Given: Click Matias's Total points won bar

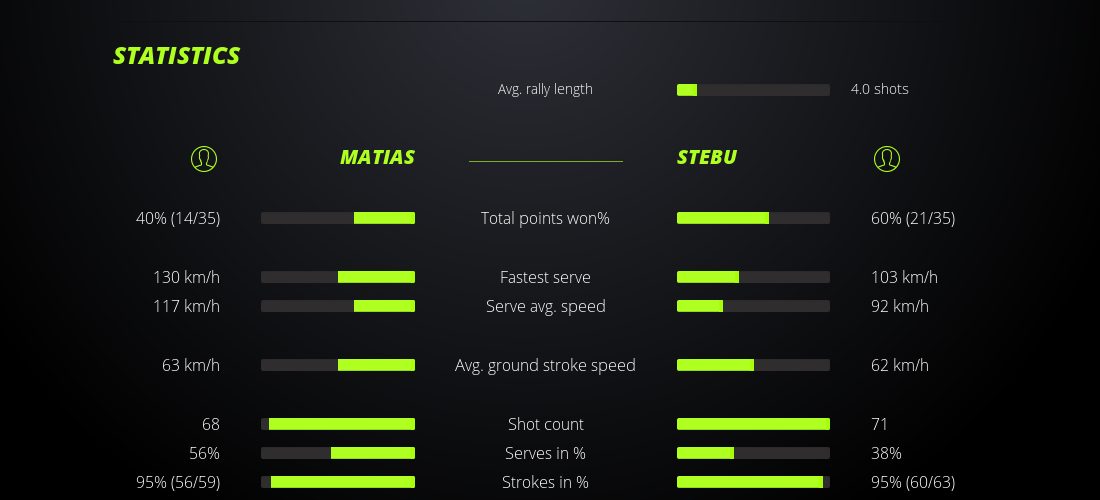Looking at the screenshot, I should tap(338, 218).
